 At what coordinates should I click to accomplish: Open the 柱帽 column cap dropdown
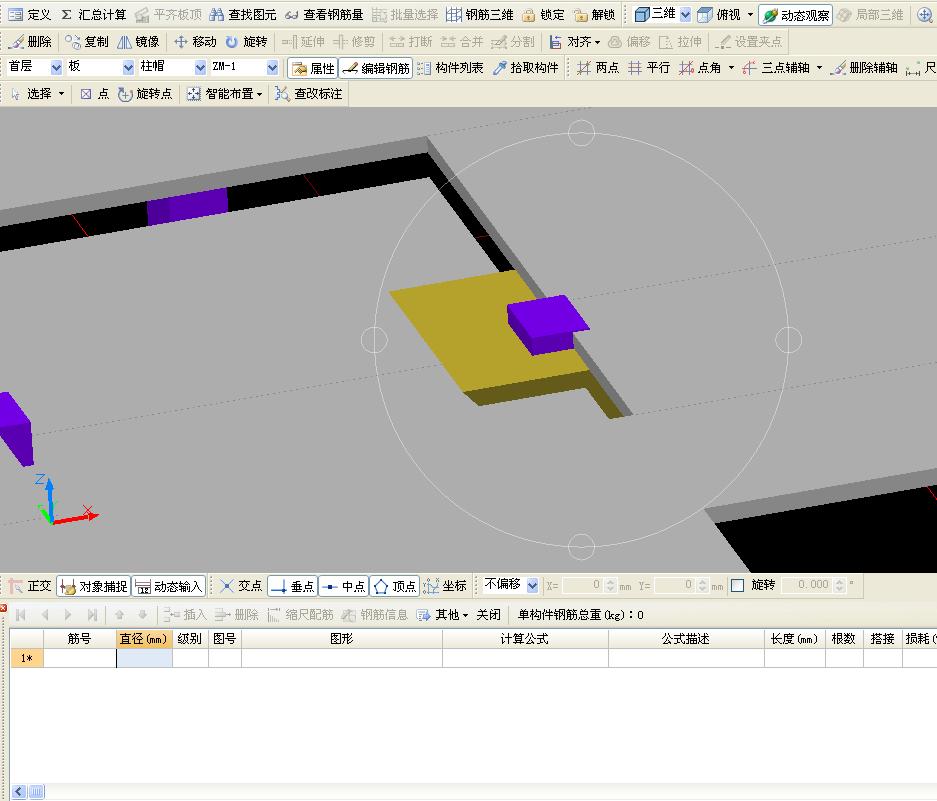click(201, 68)
